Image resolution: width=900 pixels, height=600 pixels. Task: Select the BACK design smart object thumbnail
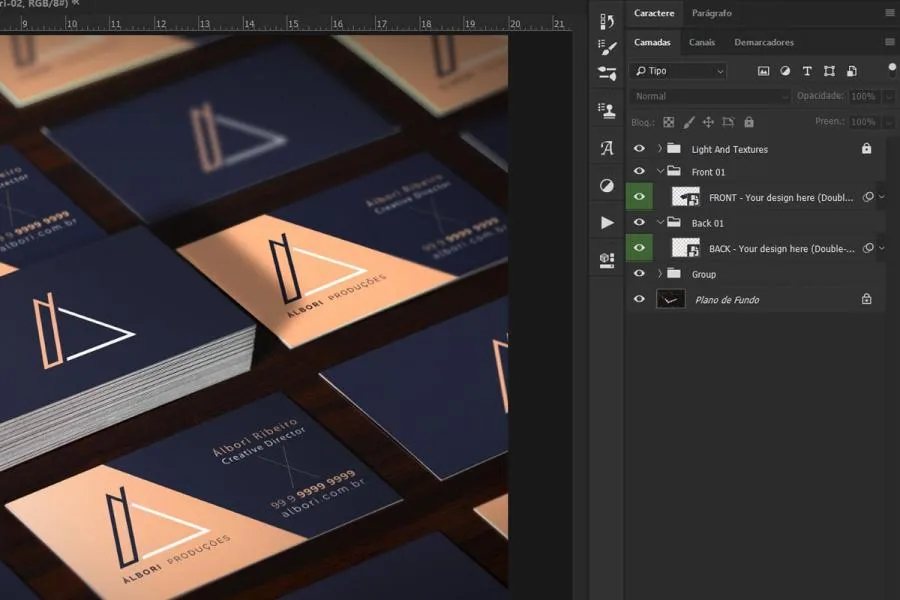click(x=685, y=248)
